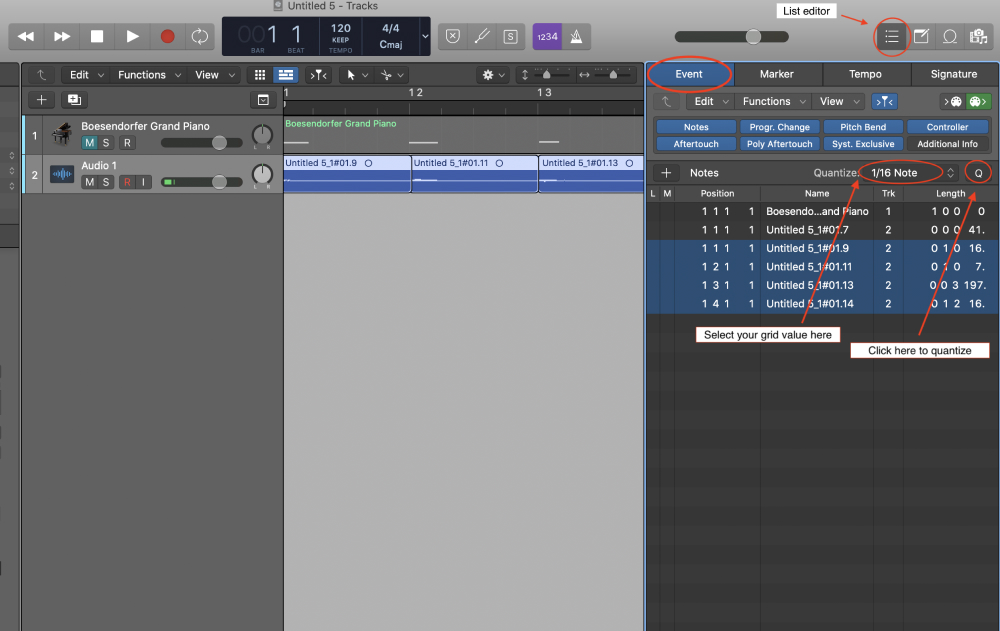1000x631 pixels.
Task: Click the 4/4 time signature display
Action: tap(390, 28)
